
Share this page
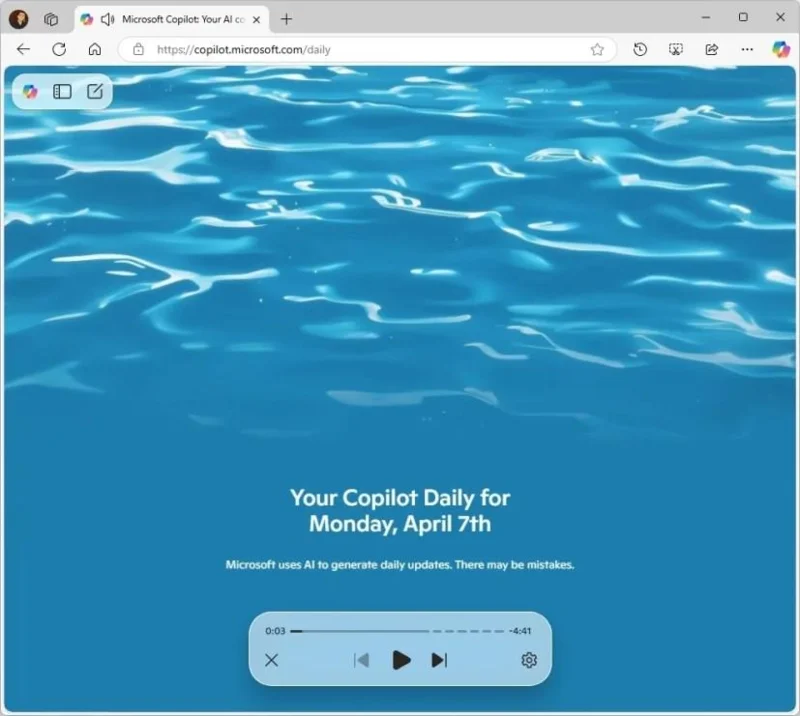point(711,50)
